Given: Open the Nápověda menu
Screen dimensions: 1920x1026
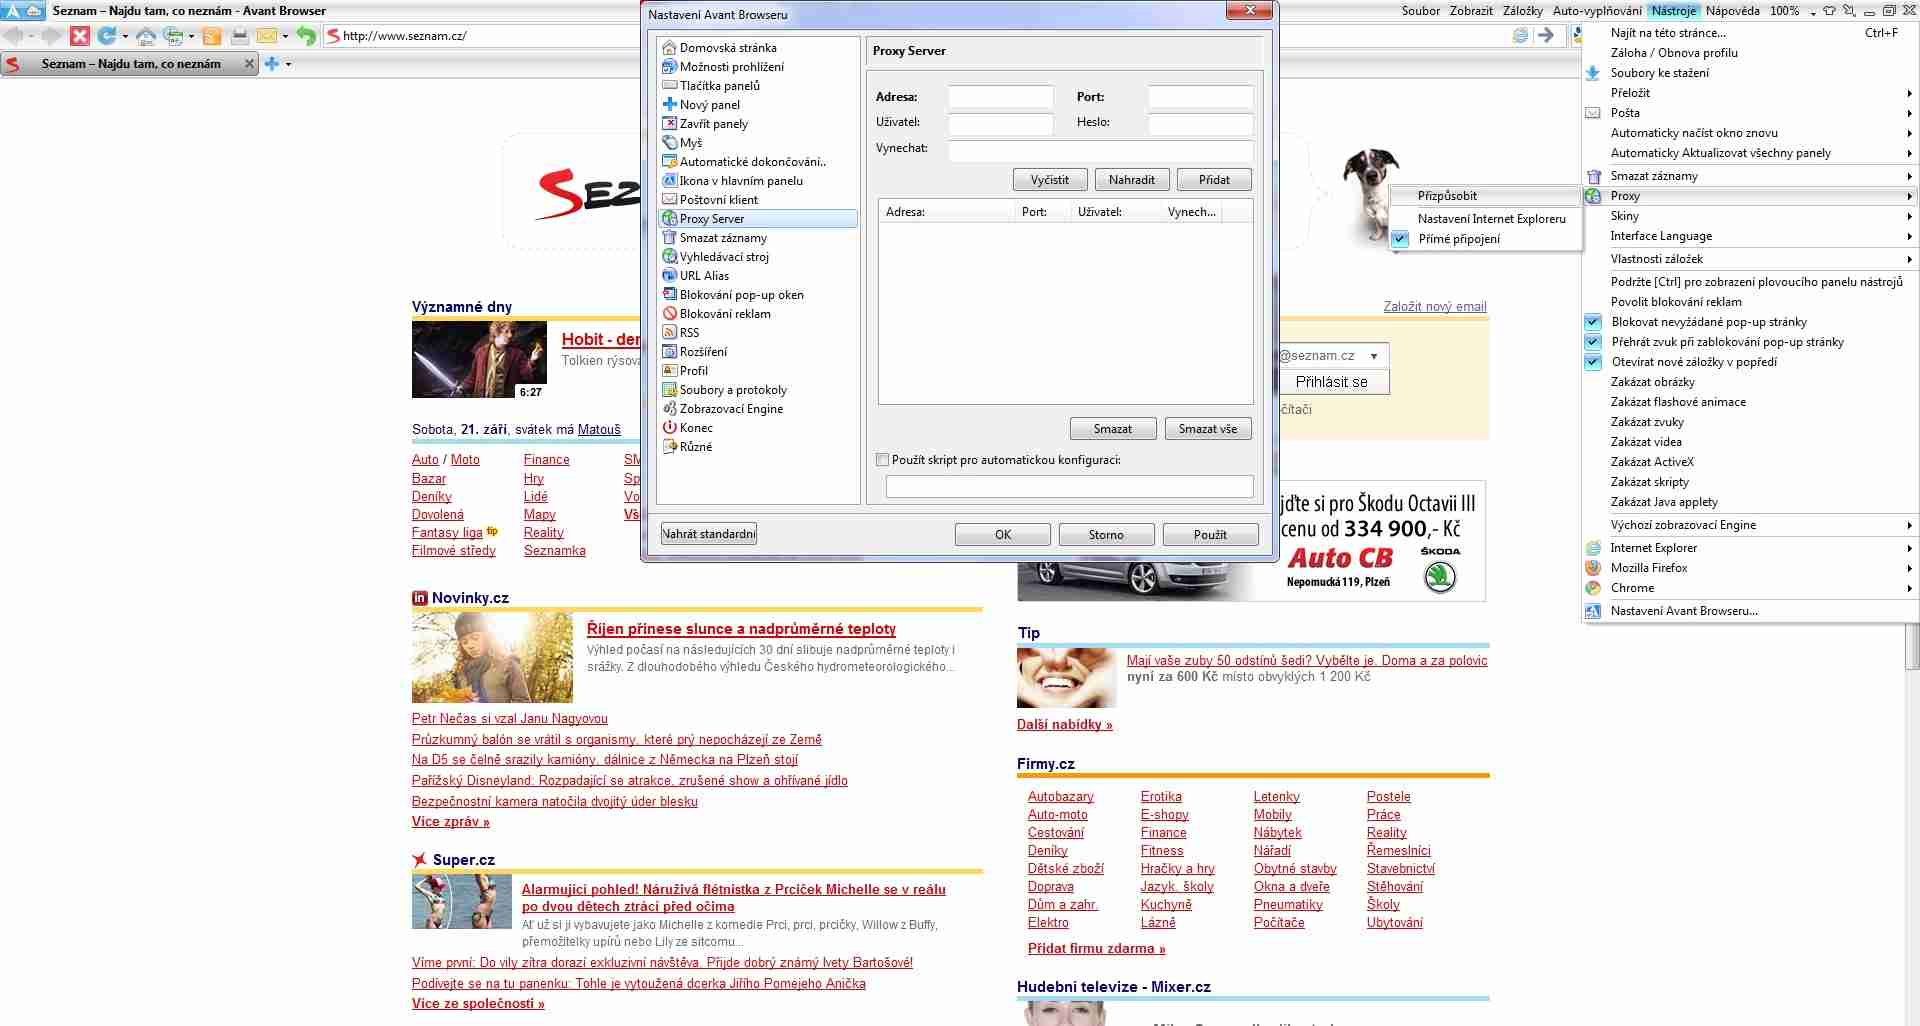Looking at the screenshot, I should tap(1732, 11).
